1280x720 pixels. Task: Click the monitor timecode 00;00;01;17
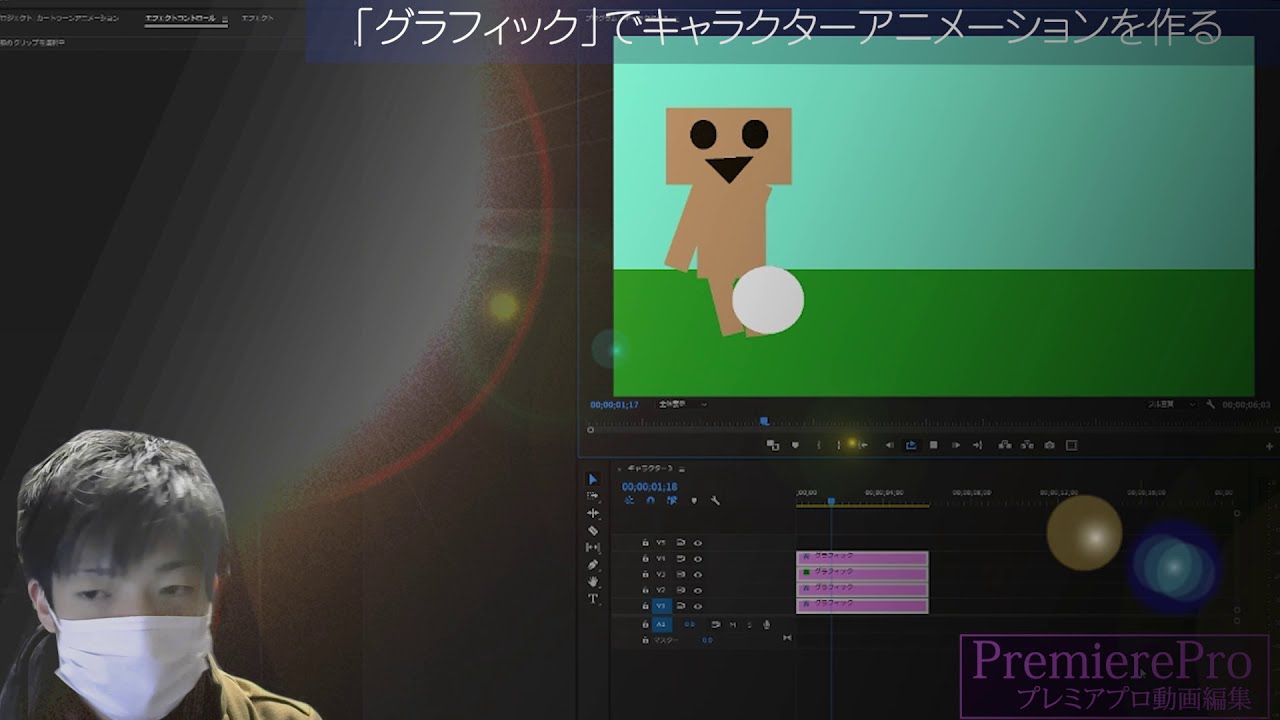pos(614,404)
